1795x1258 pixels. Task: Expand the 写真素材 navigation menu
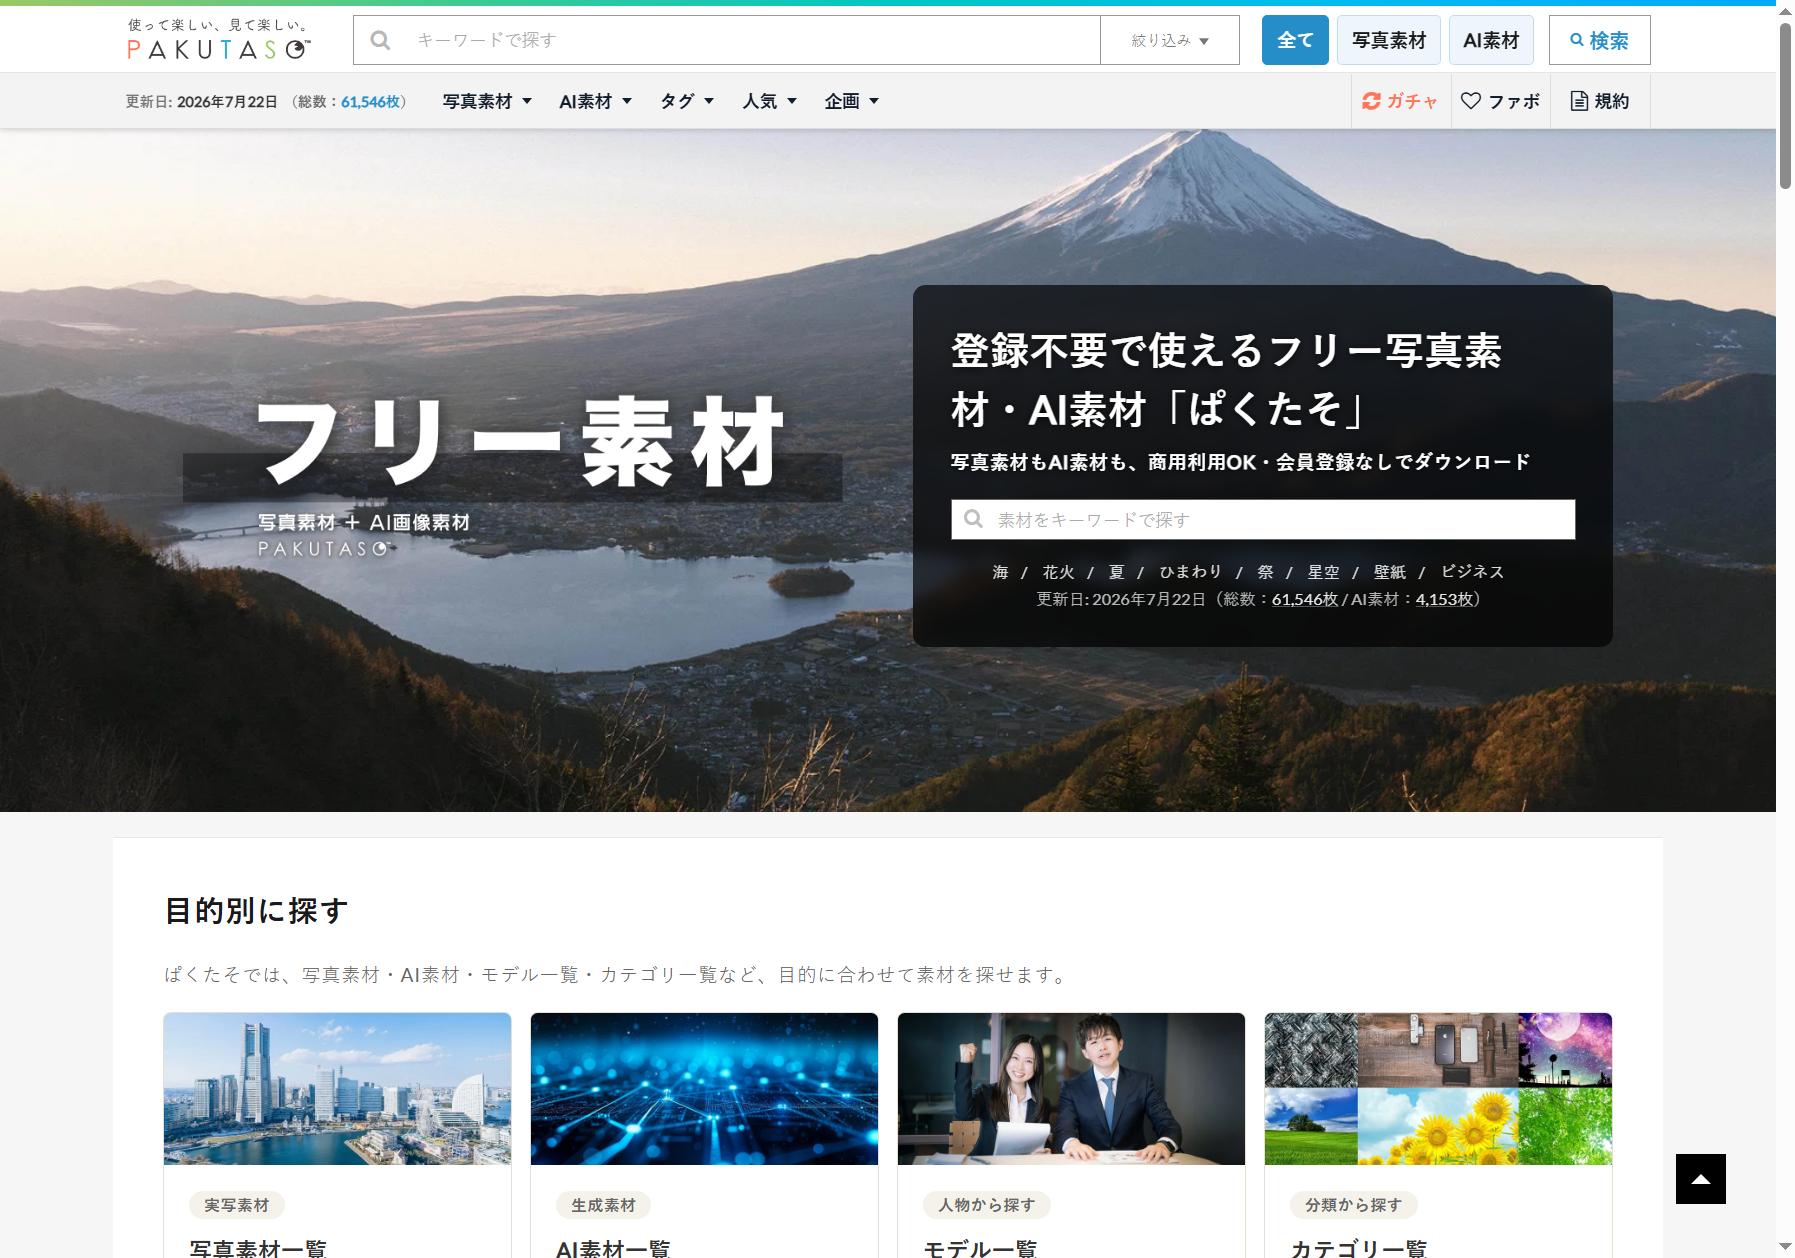tap(487, 101)
